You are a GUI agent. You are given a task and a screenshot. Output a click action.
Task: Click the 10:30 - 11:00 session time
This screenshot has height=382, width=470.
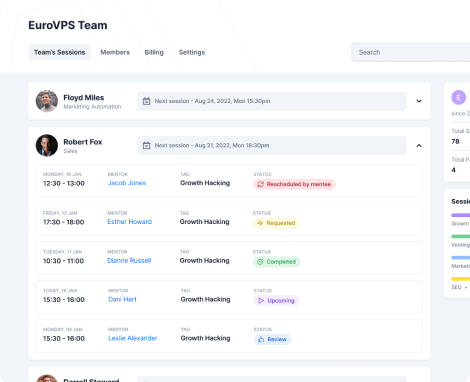[x=63, y=261]
